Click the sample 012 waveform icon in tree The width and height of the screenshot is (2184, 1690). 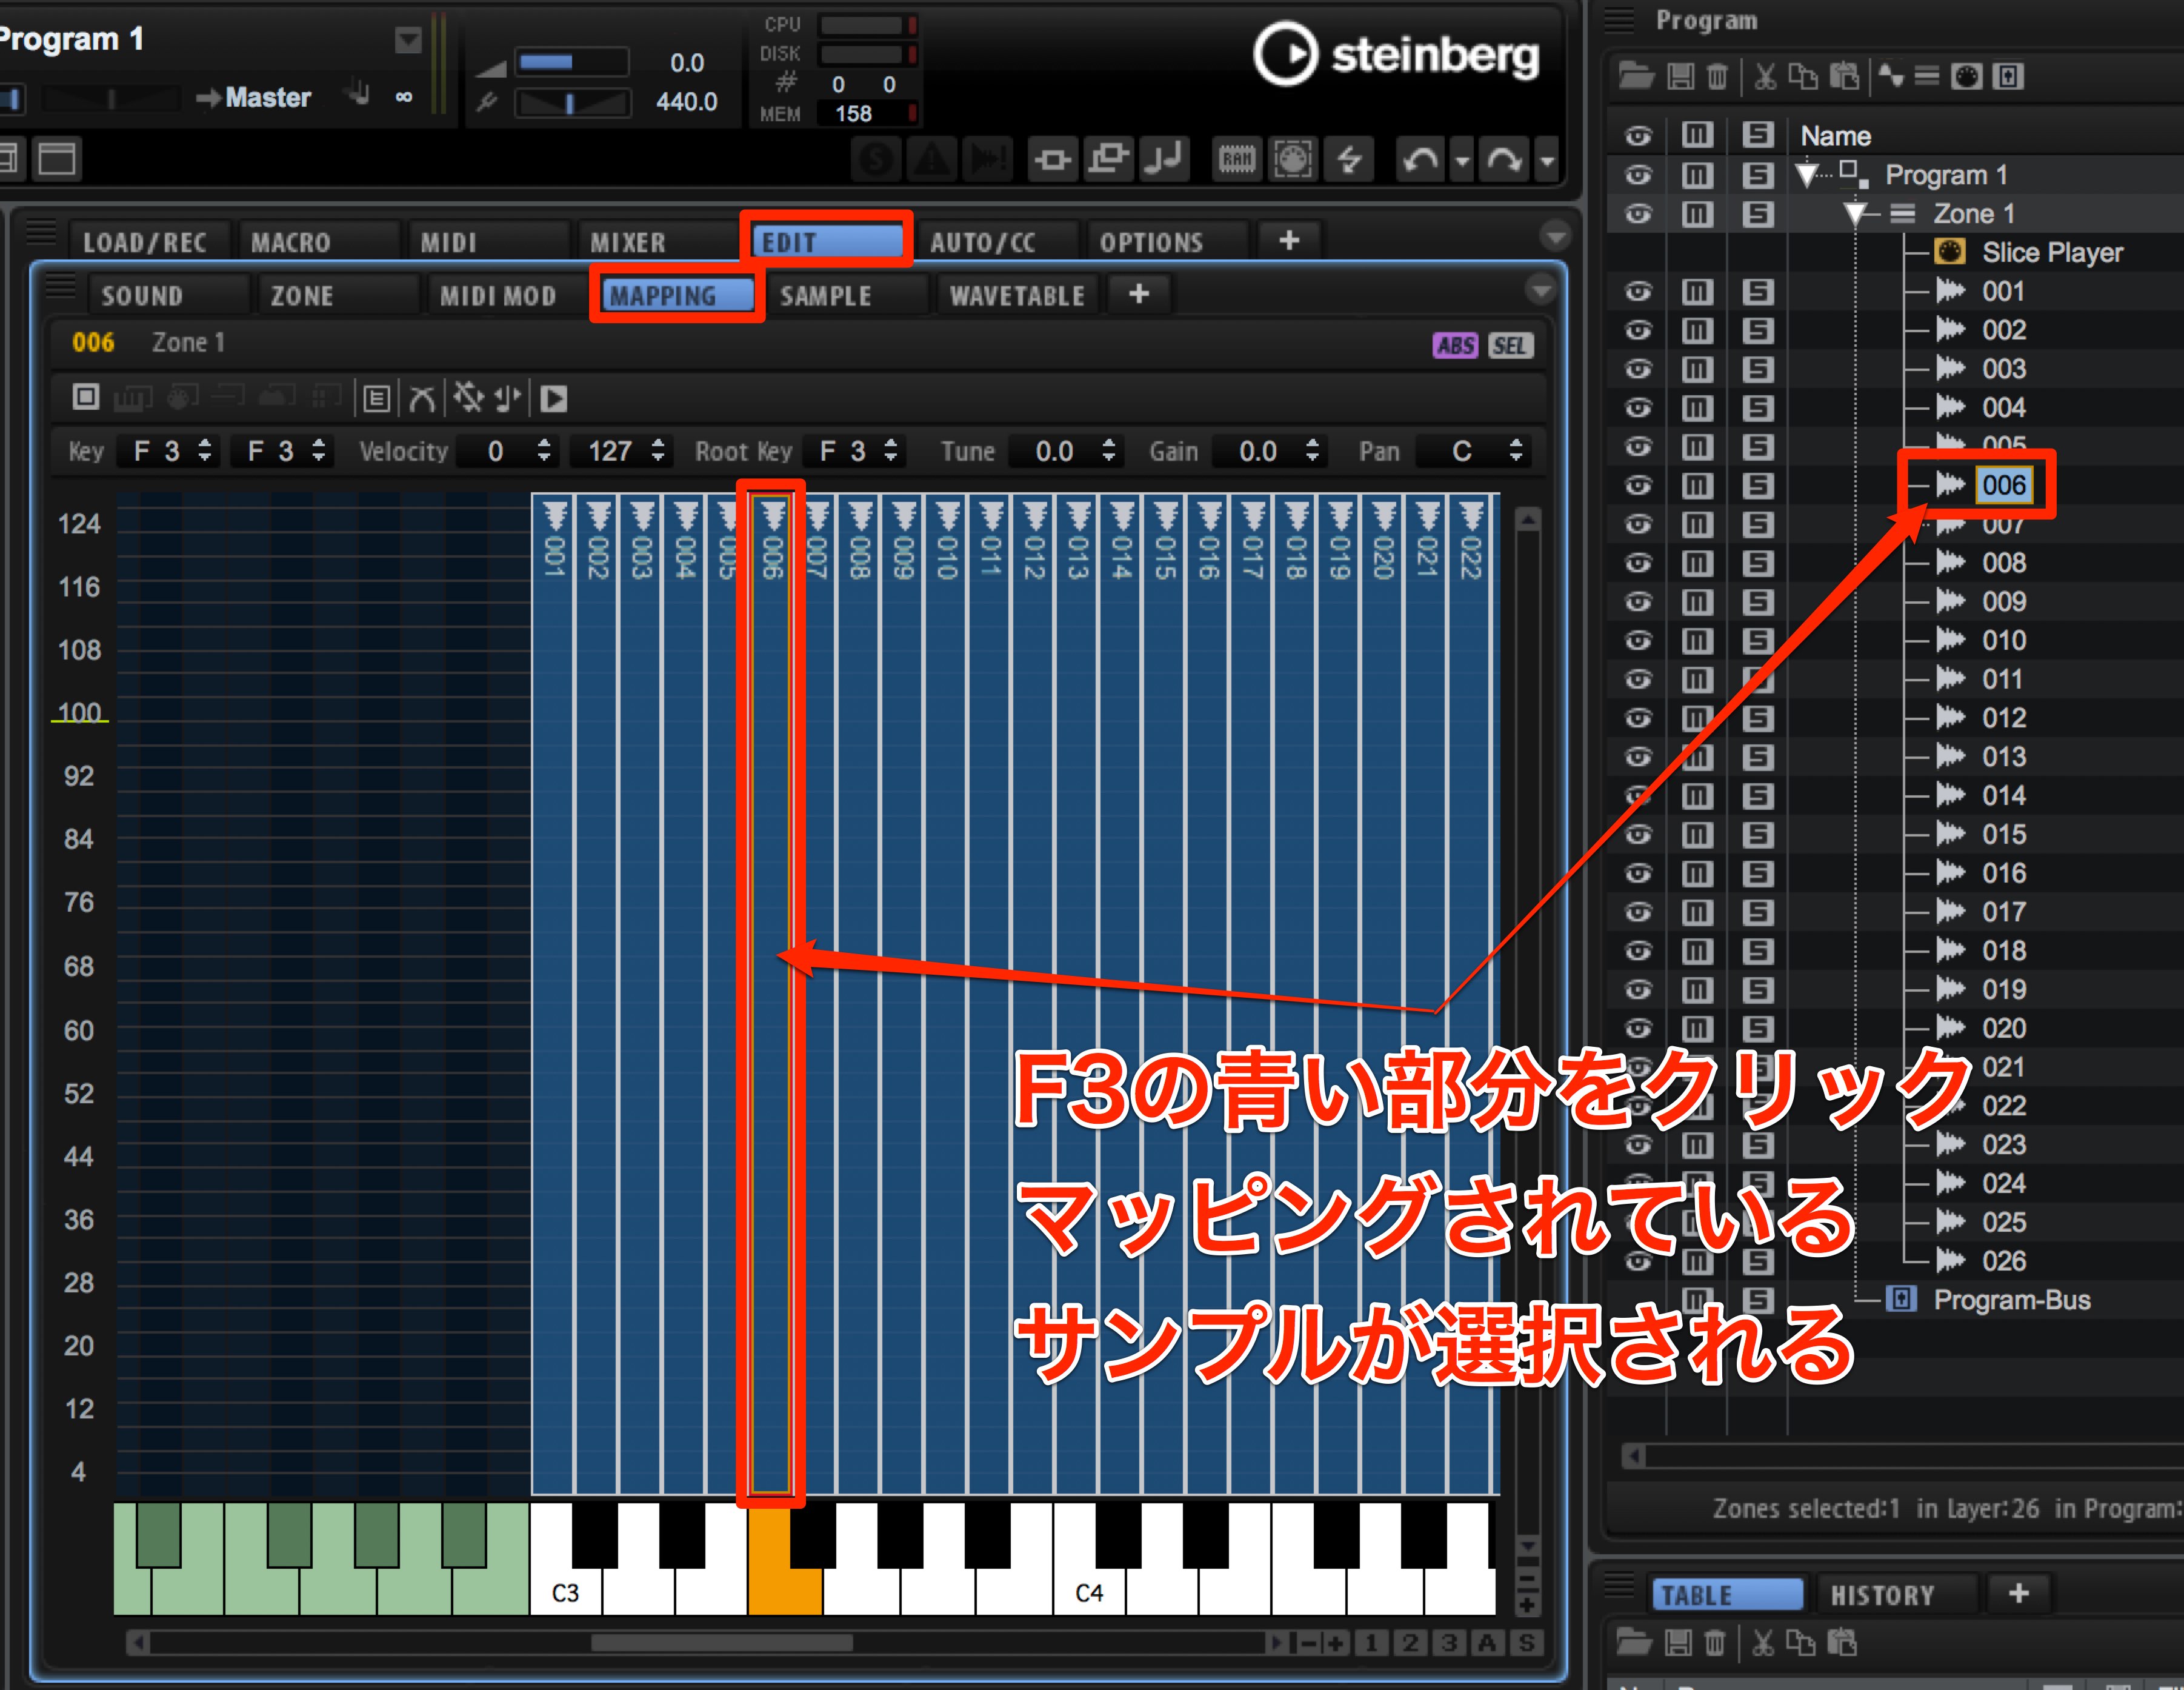pos(1950,718)
